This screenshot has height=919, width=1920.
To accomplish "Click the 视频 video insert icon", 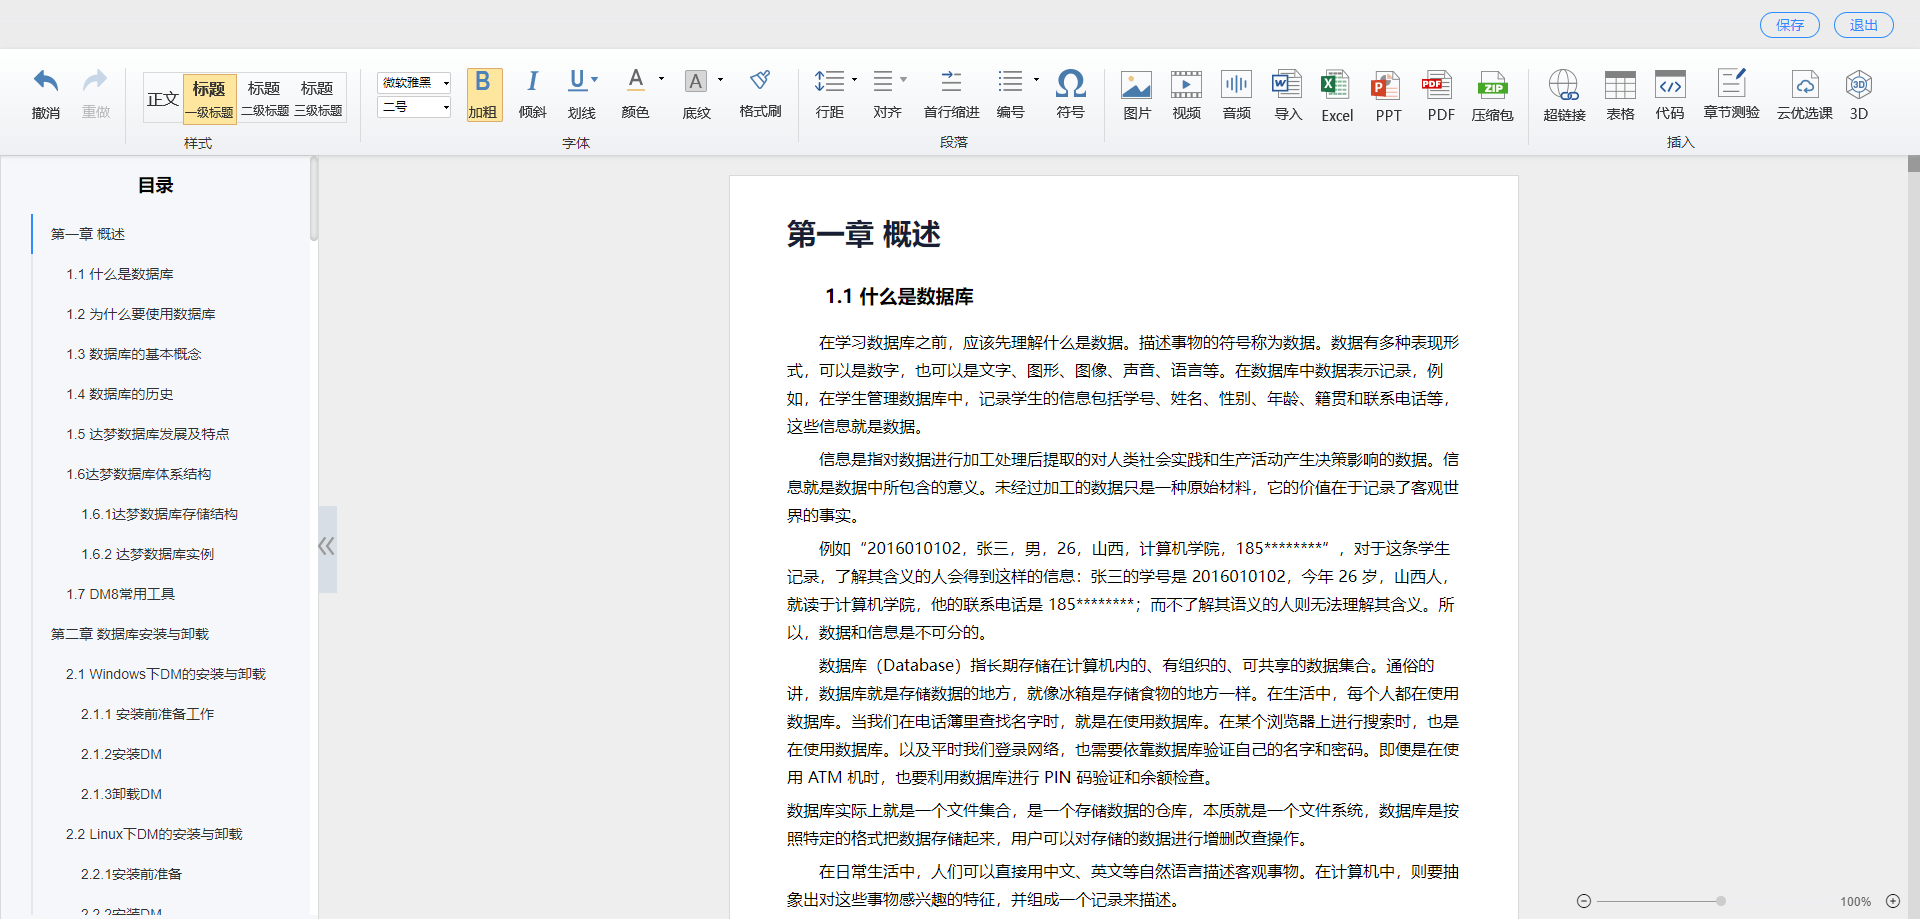I will coord(1186,85).
